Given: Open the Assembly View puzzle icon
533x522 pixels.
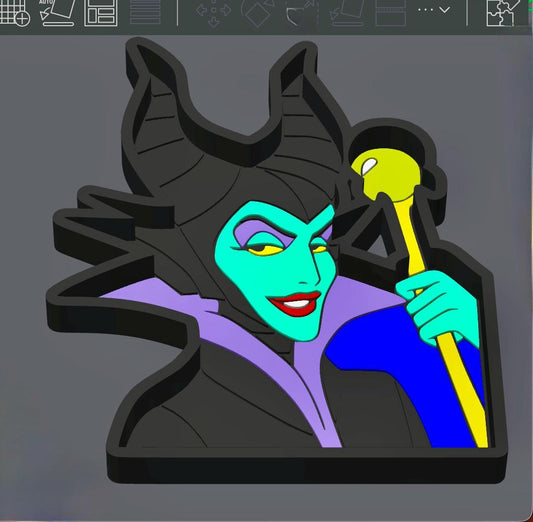Looking at the screenshot, I should tap(503, 13).
